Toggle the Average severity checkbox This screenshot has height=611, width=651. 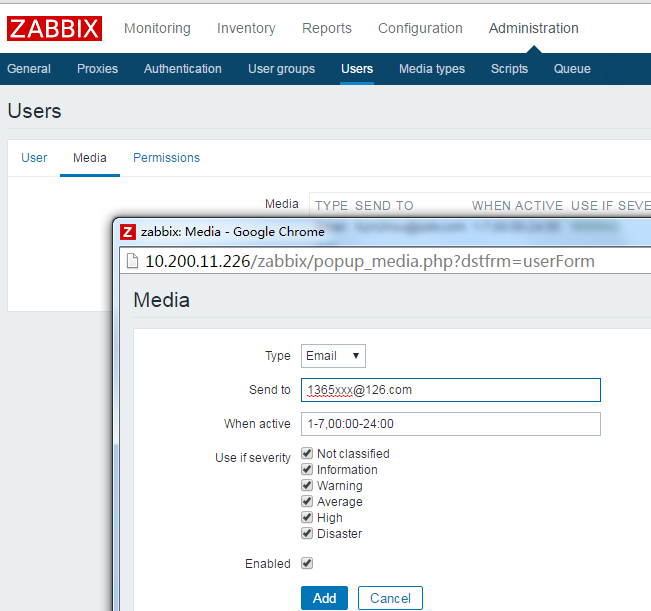(307, 501)
